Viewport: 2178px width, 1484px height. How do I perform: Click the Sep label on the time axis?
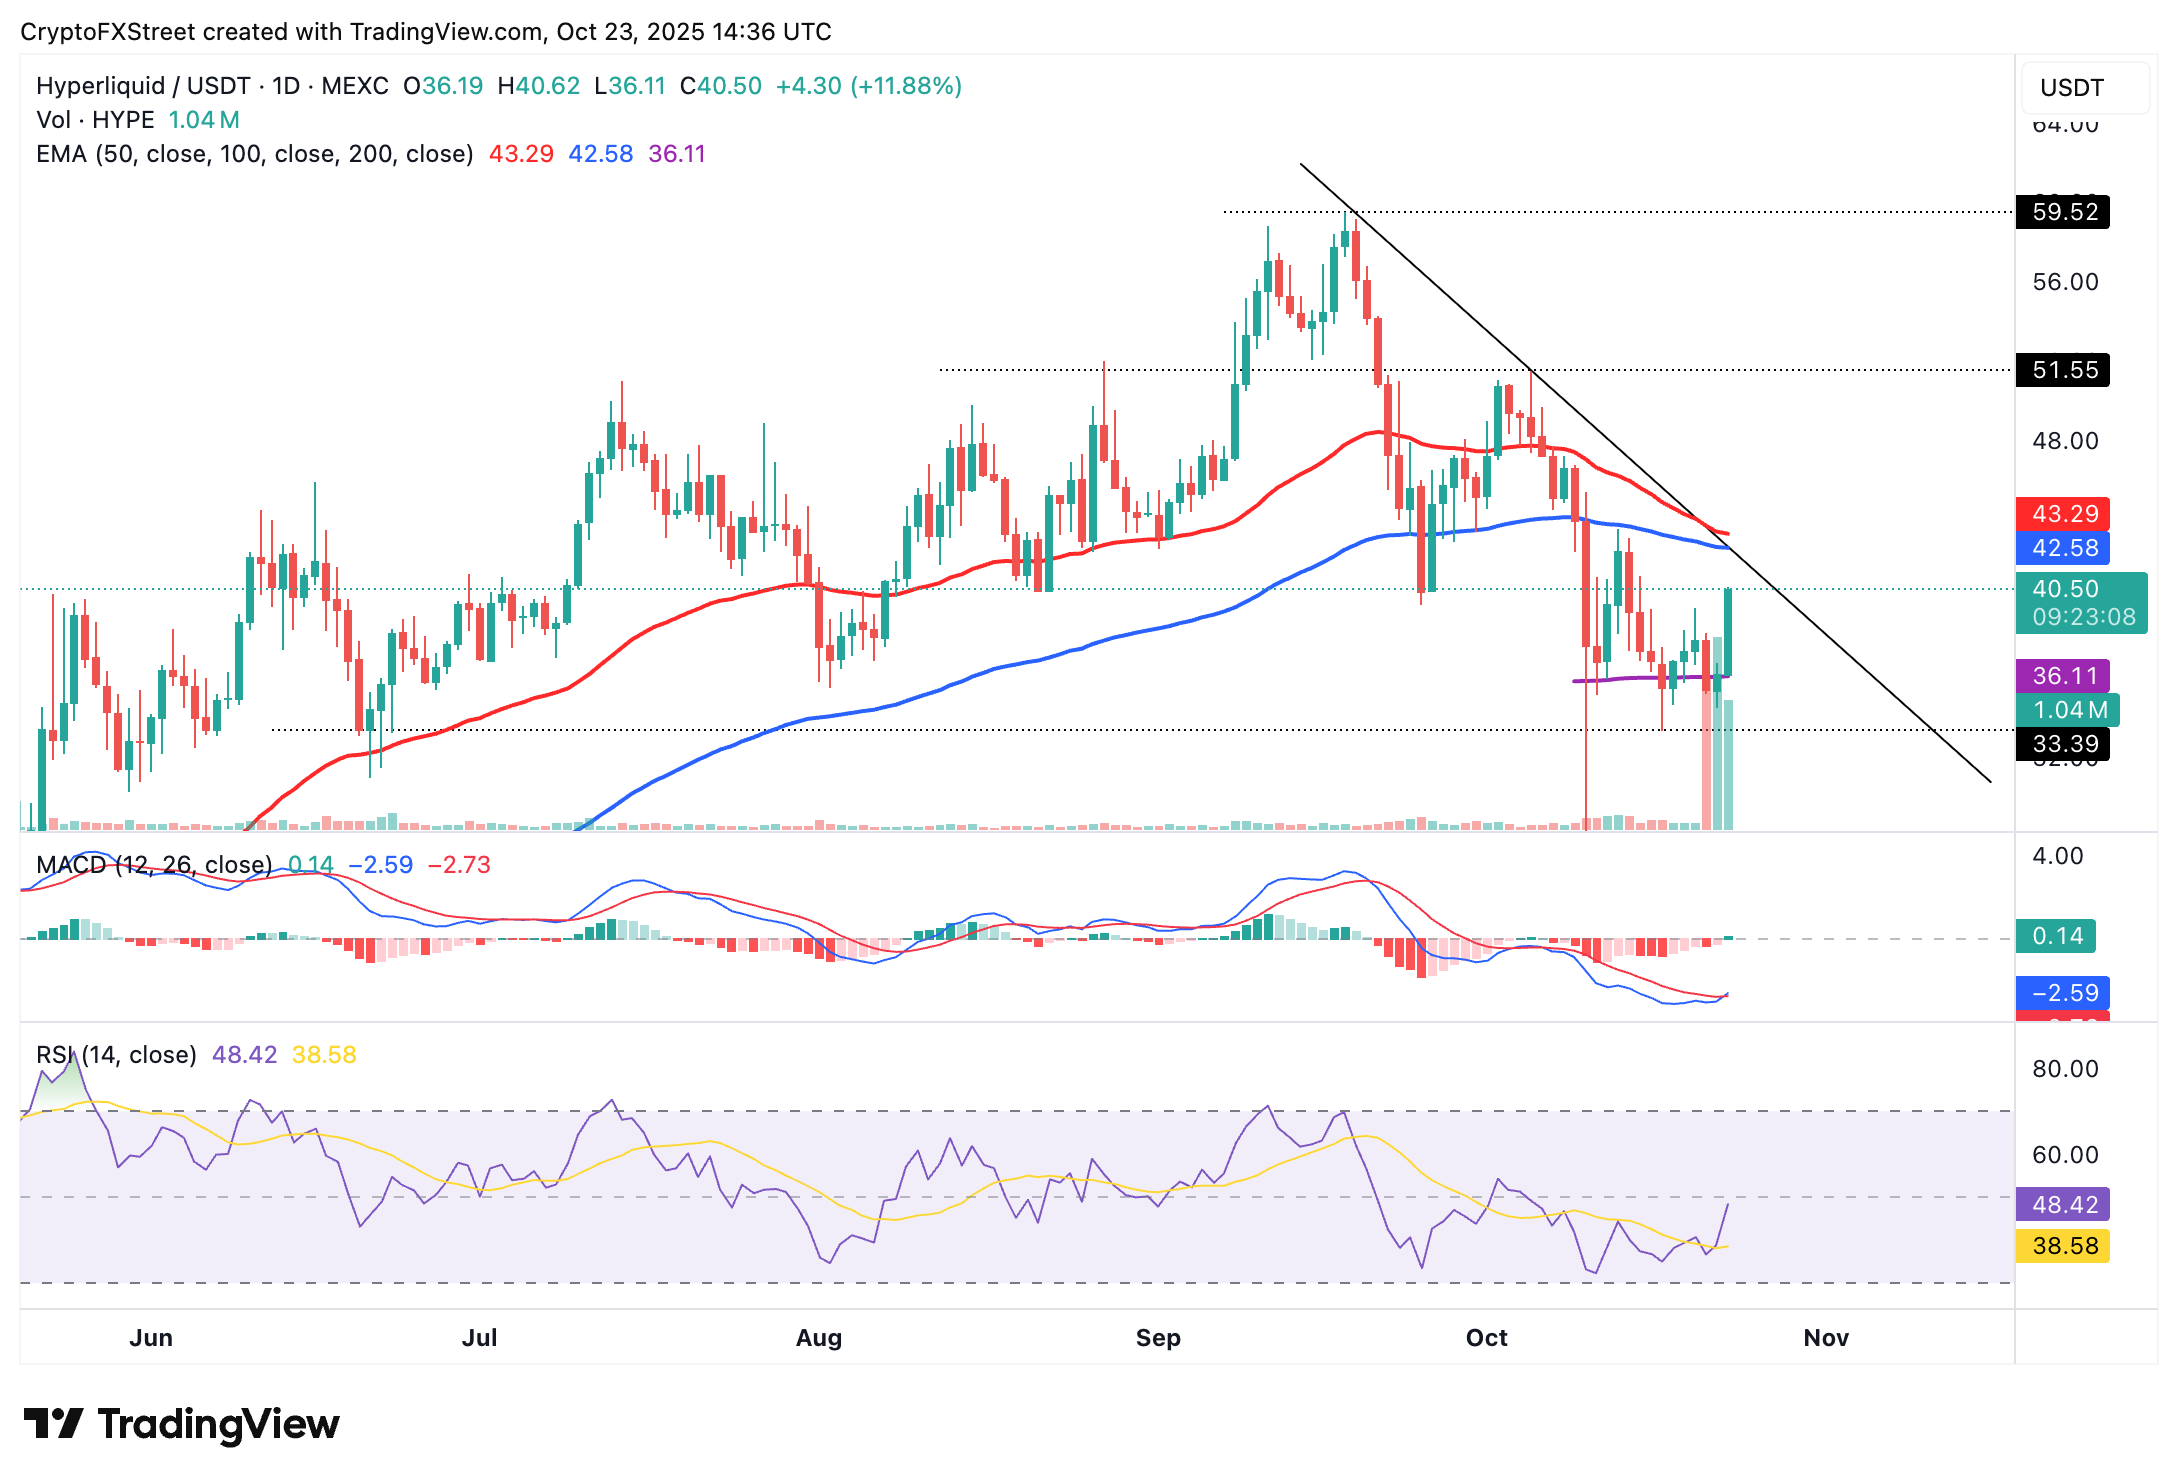click(x=1158, y=1338)
